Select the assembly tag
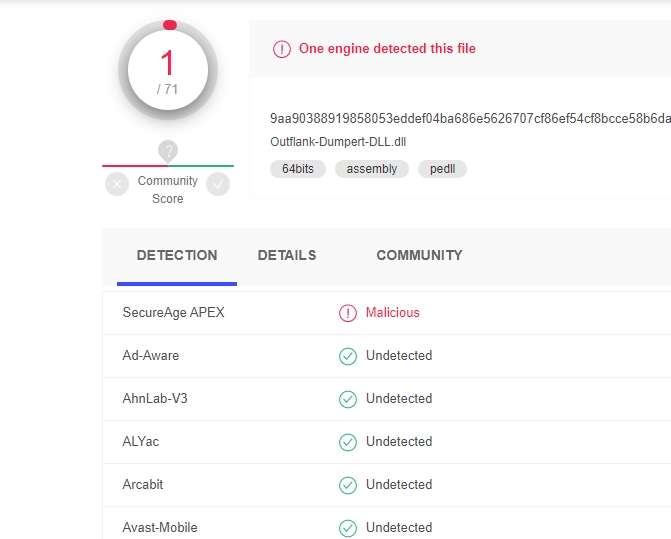Image resolution: width=671 pixels, height=539 pixels. click(x=372, y=169)
